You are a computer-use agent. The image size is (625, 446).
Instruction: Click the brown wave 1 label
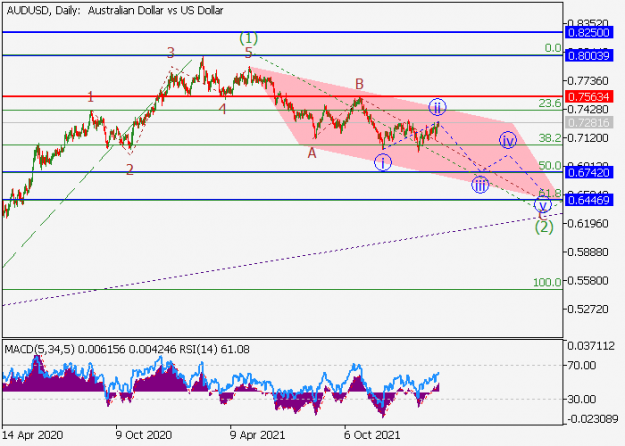91,96
